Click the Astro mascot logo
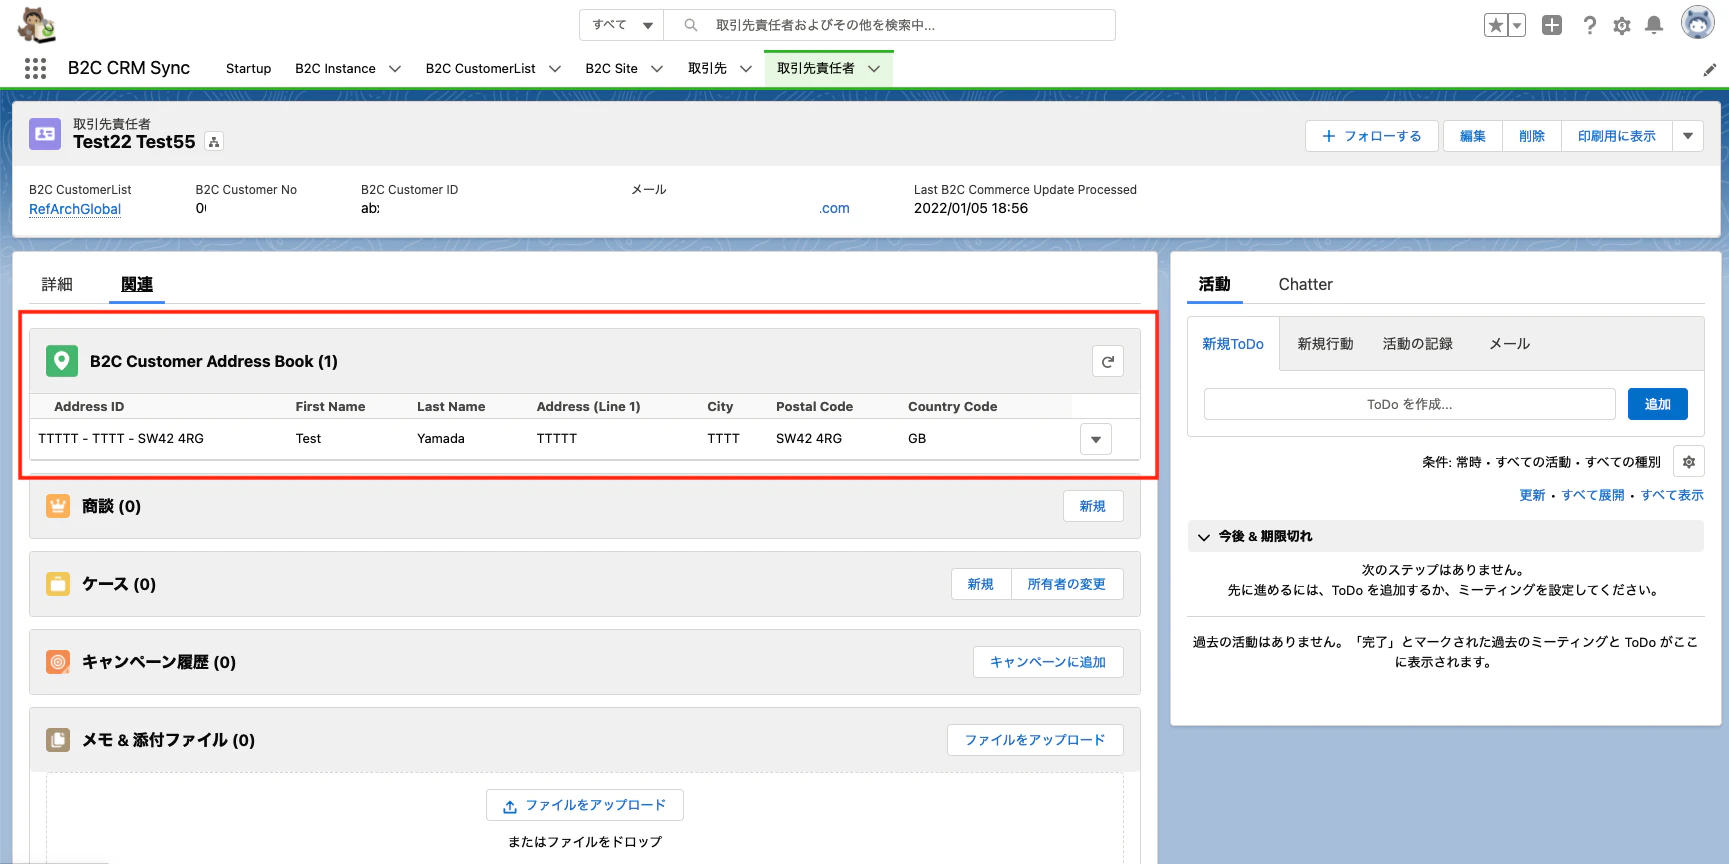Image resolution: width=1729 pixels, height=864 pixels. tap(37, 24)
